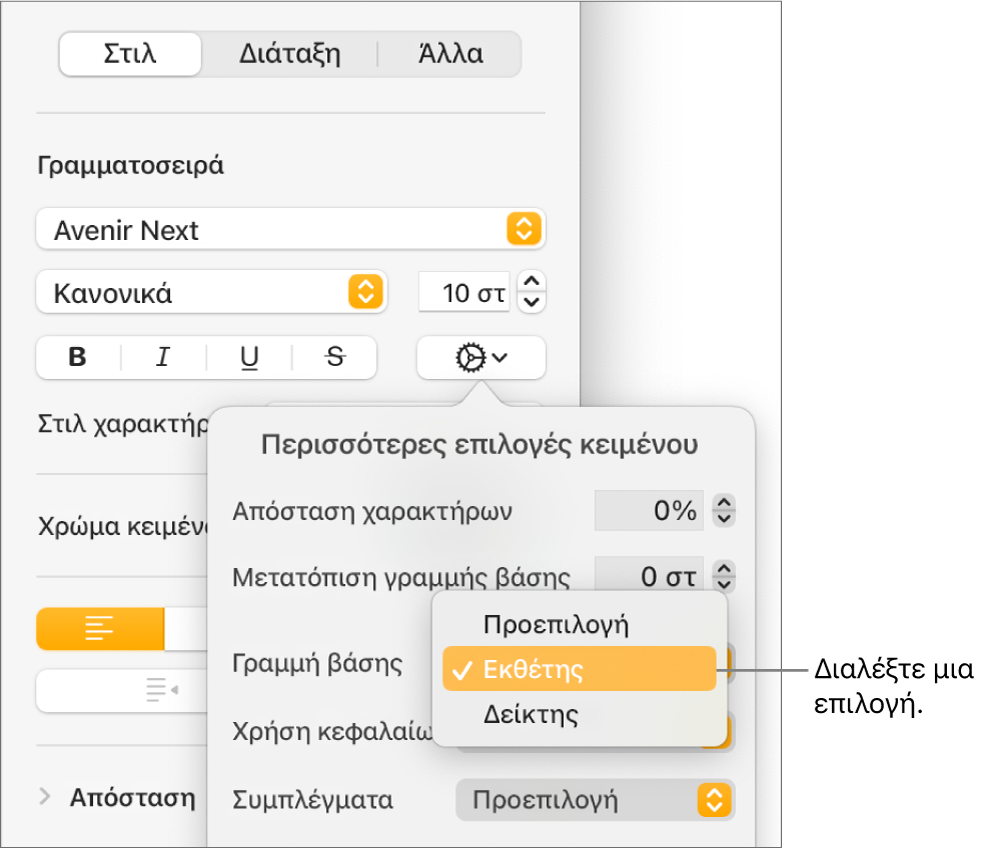The height and width of the screenshot is (849, 991).
Task: Switch to the Διάταξη tab
Action: point(289,54)
